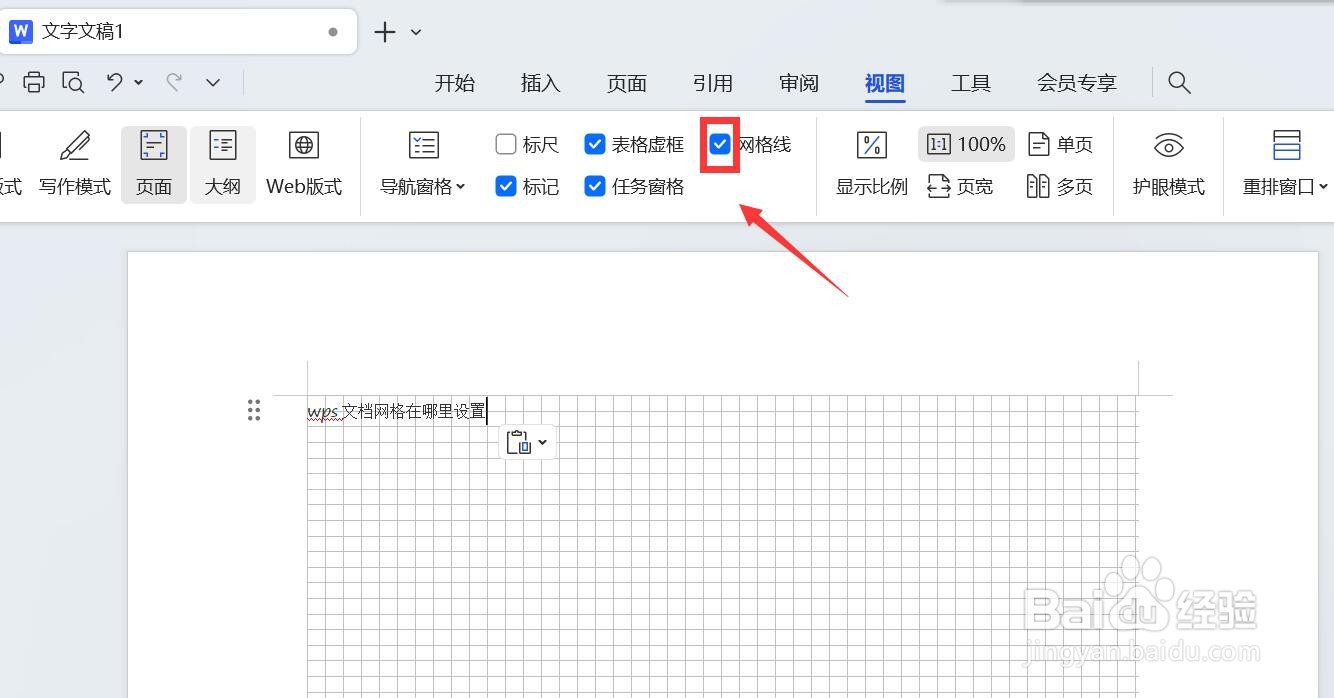Click the paragraph drag handle dots

coord(254,410)
